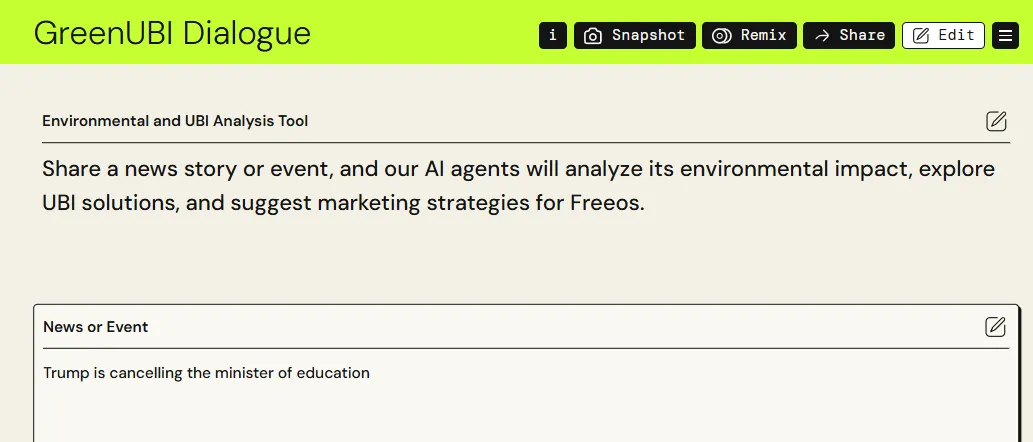
Task: Click the Edit text label in the header
Action: (x=956, y=36)
